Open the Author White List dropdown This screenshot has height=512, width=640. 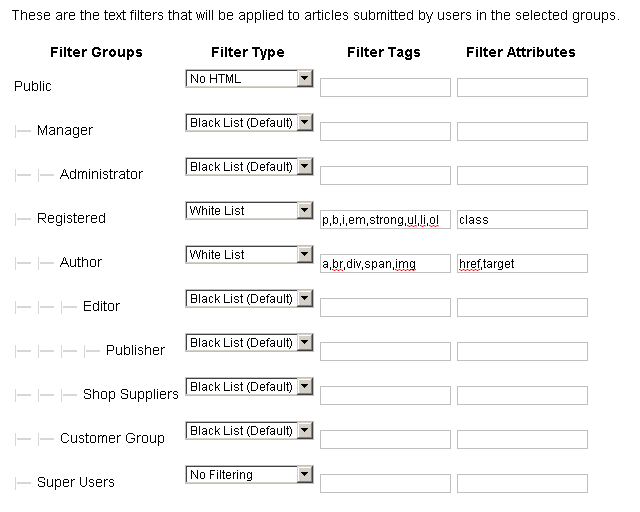[x=250, y=255]
